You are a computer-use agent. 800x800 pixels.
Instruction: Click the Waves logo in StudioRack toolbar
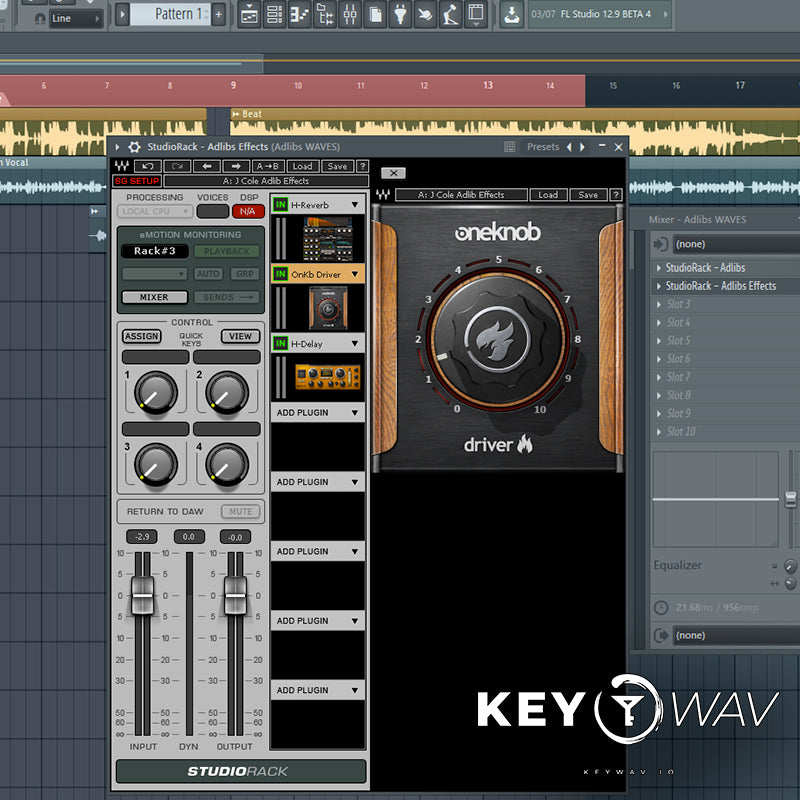pos(121,166)
